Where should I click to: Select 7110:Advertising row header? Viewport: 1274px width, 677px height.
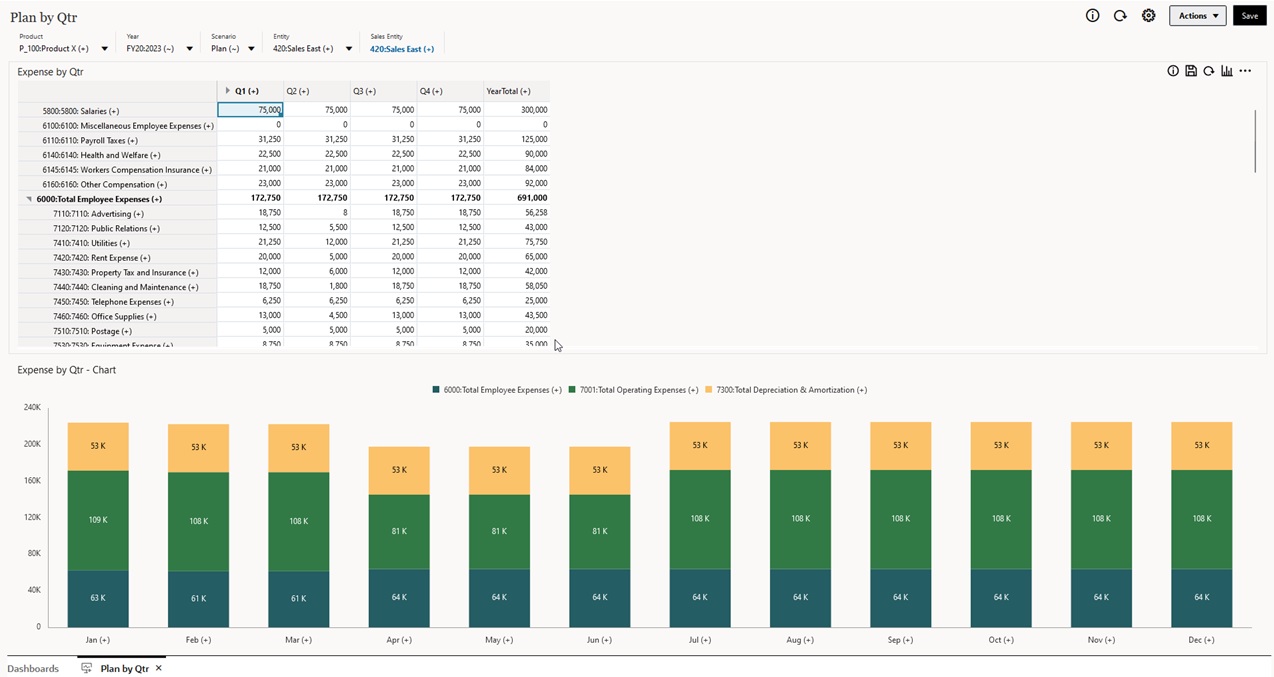[118, 214]
